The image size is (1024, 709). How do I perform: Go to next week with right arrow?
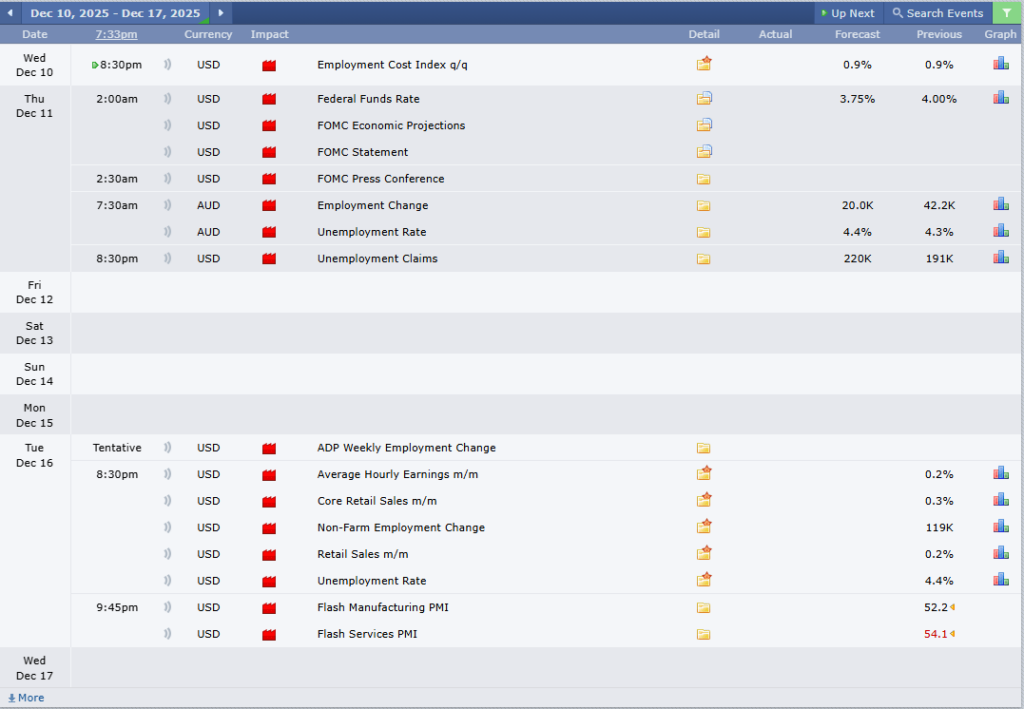220,13
